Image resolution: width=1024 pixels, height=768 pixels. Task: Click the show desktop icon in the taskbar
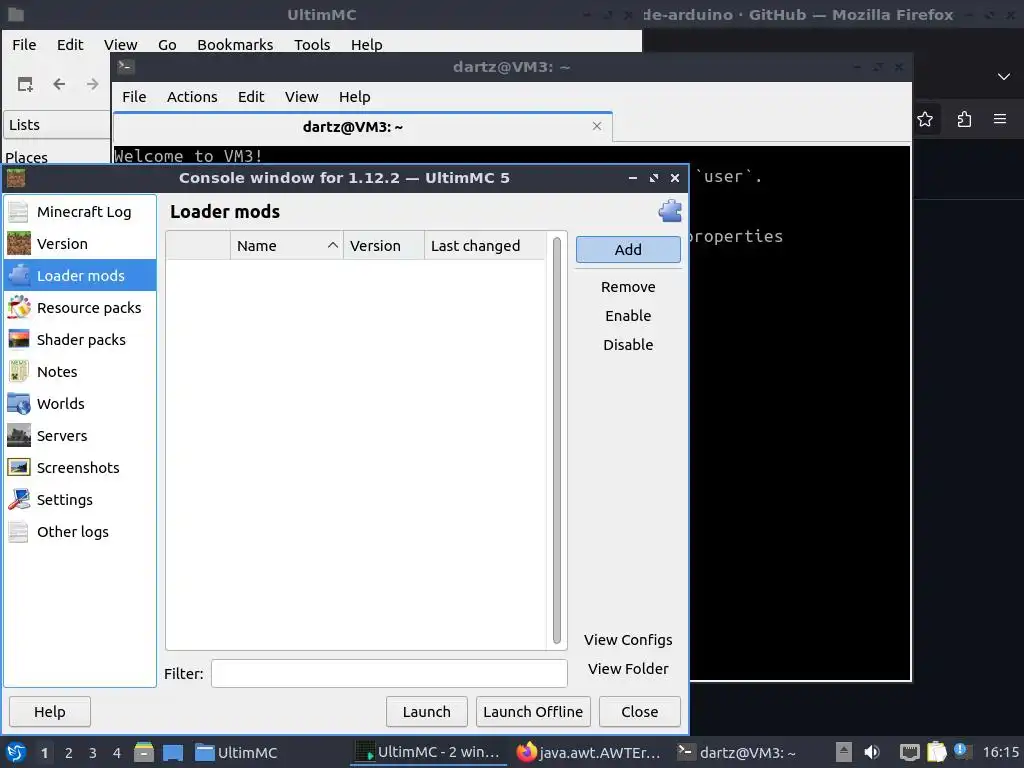coord(172,752)
